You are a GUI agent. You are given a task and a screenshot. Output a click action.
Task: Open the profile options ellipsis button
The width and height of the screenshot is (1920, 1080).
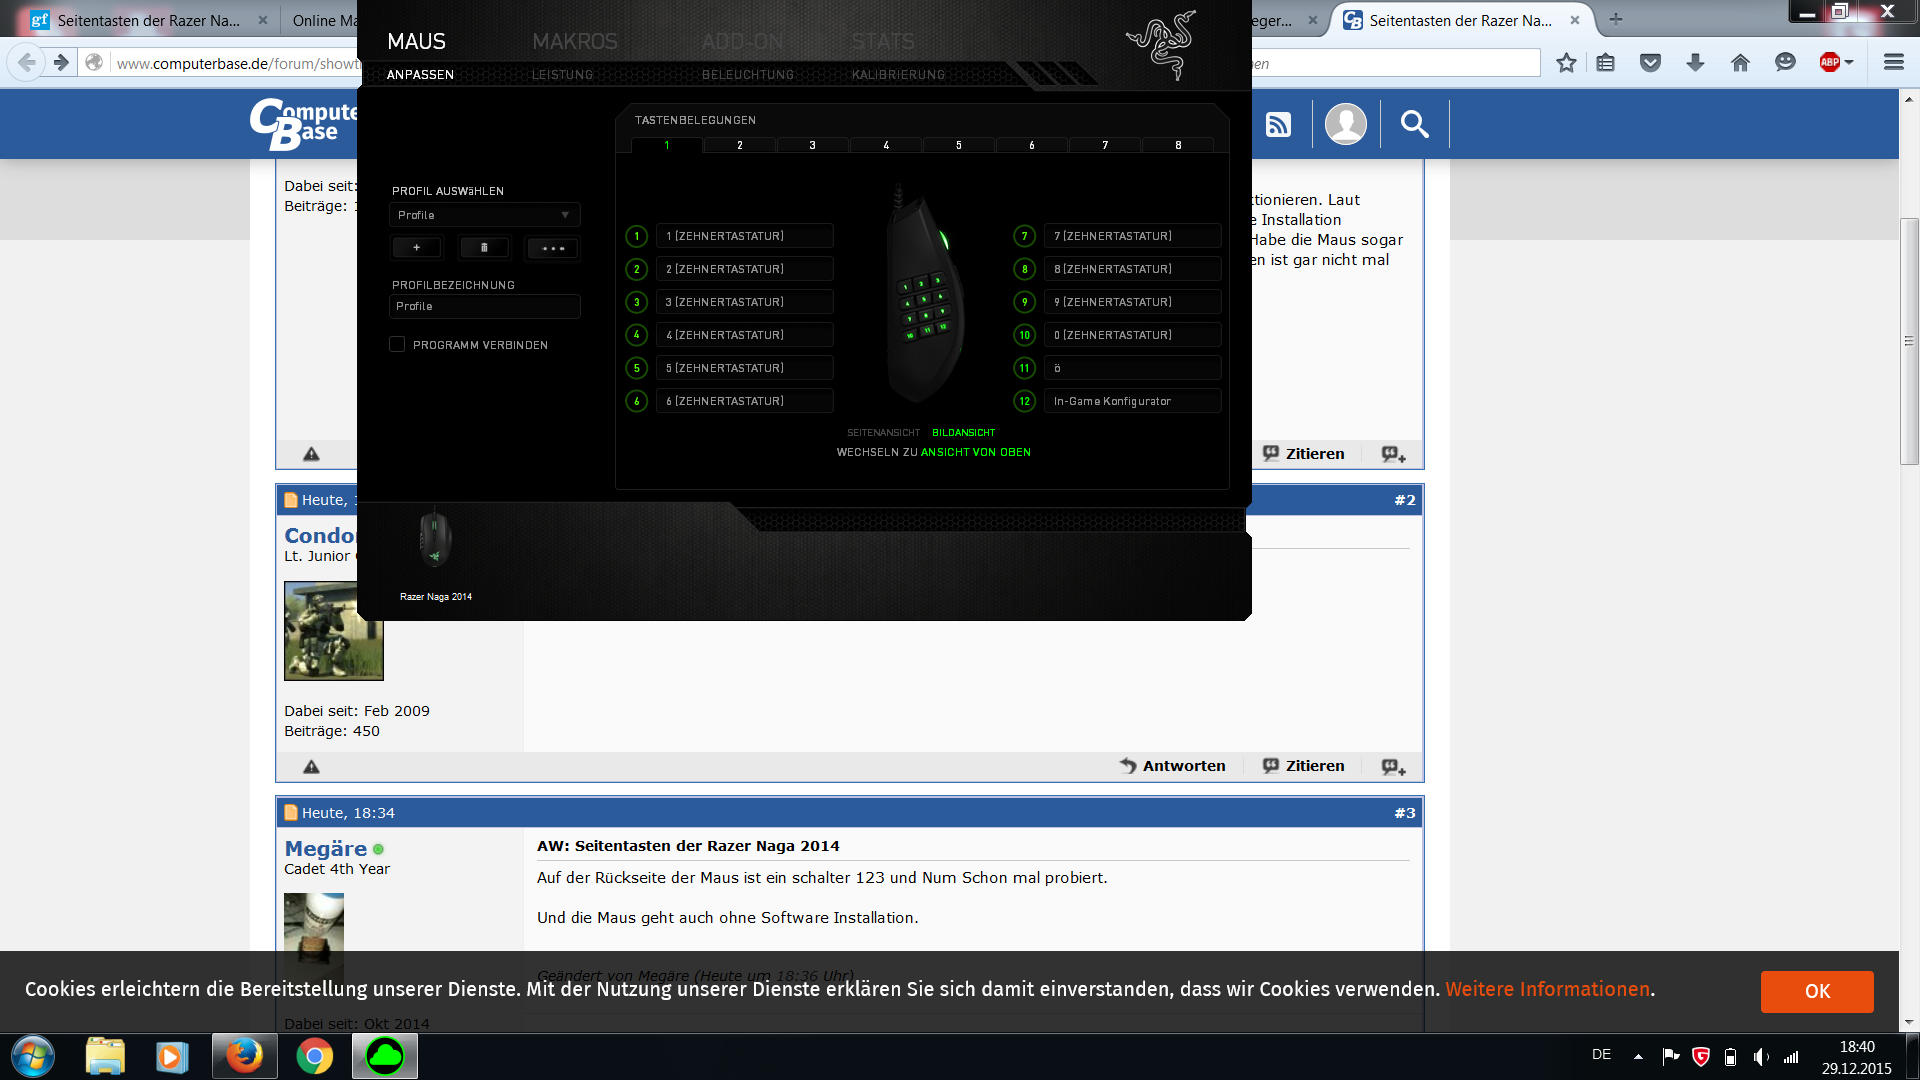tap(553, 248)
